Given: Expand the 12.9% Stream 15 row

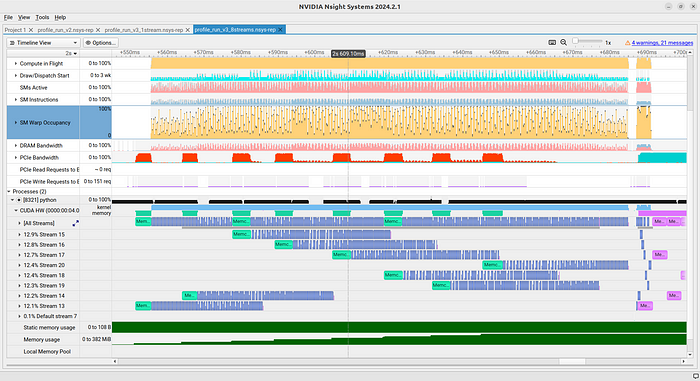Looking at the screenshot, I should click(20, 234).
